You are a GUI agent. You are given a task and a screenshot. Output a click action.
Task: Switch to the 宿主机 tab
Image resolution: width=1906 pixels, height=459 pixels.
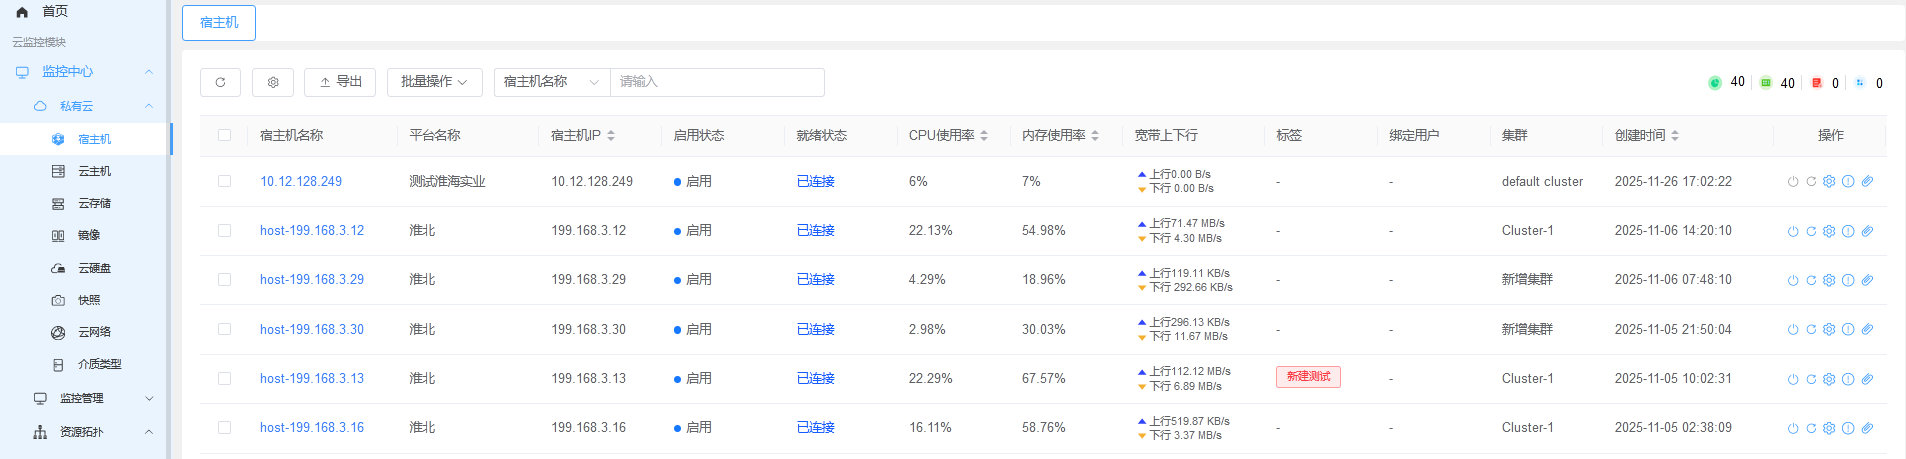(x=219, y=22)
